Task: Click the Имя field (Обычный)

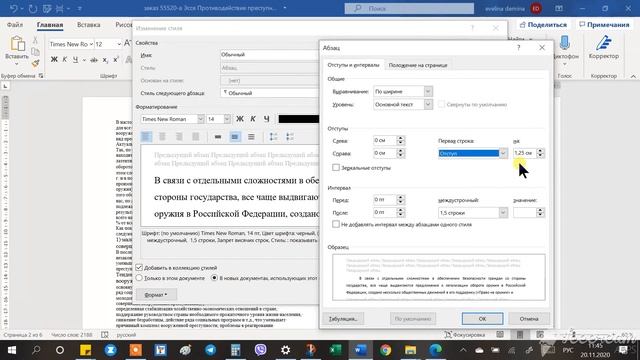Action: pyautogui.click(x=270, y=55)
